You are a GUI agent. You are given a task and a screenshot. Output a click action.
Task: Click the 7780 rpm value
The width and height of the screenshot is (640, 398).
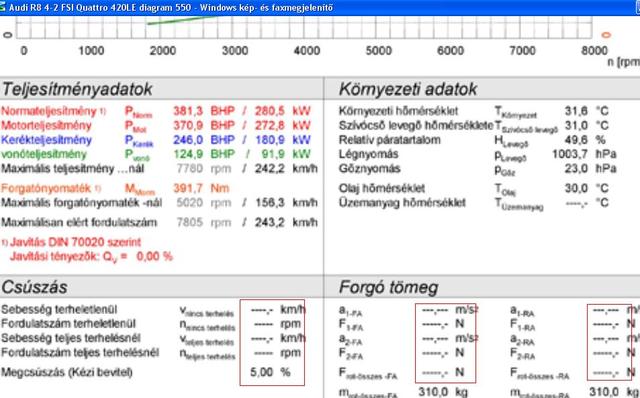[x=204, y=169]
